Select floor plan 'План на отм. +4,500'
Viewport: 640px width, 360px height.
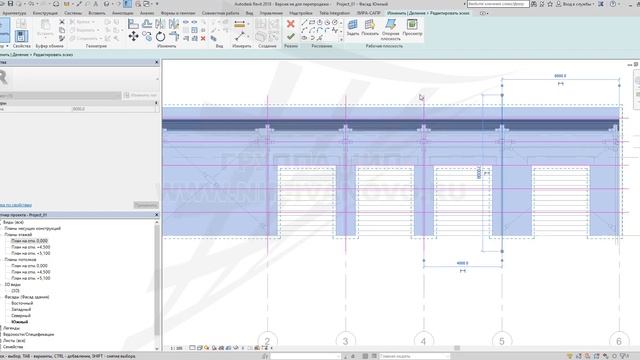coord(31,247)
